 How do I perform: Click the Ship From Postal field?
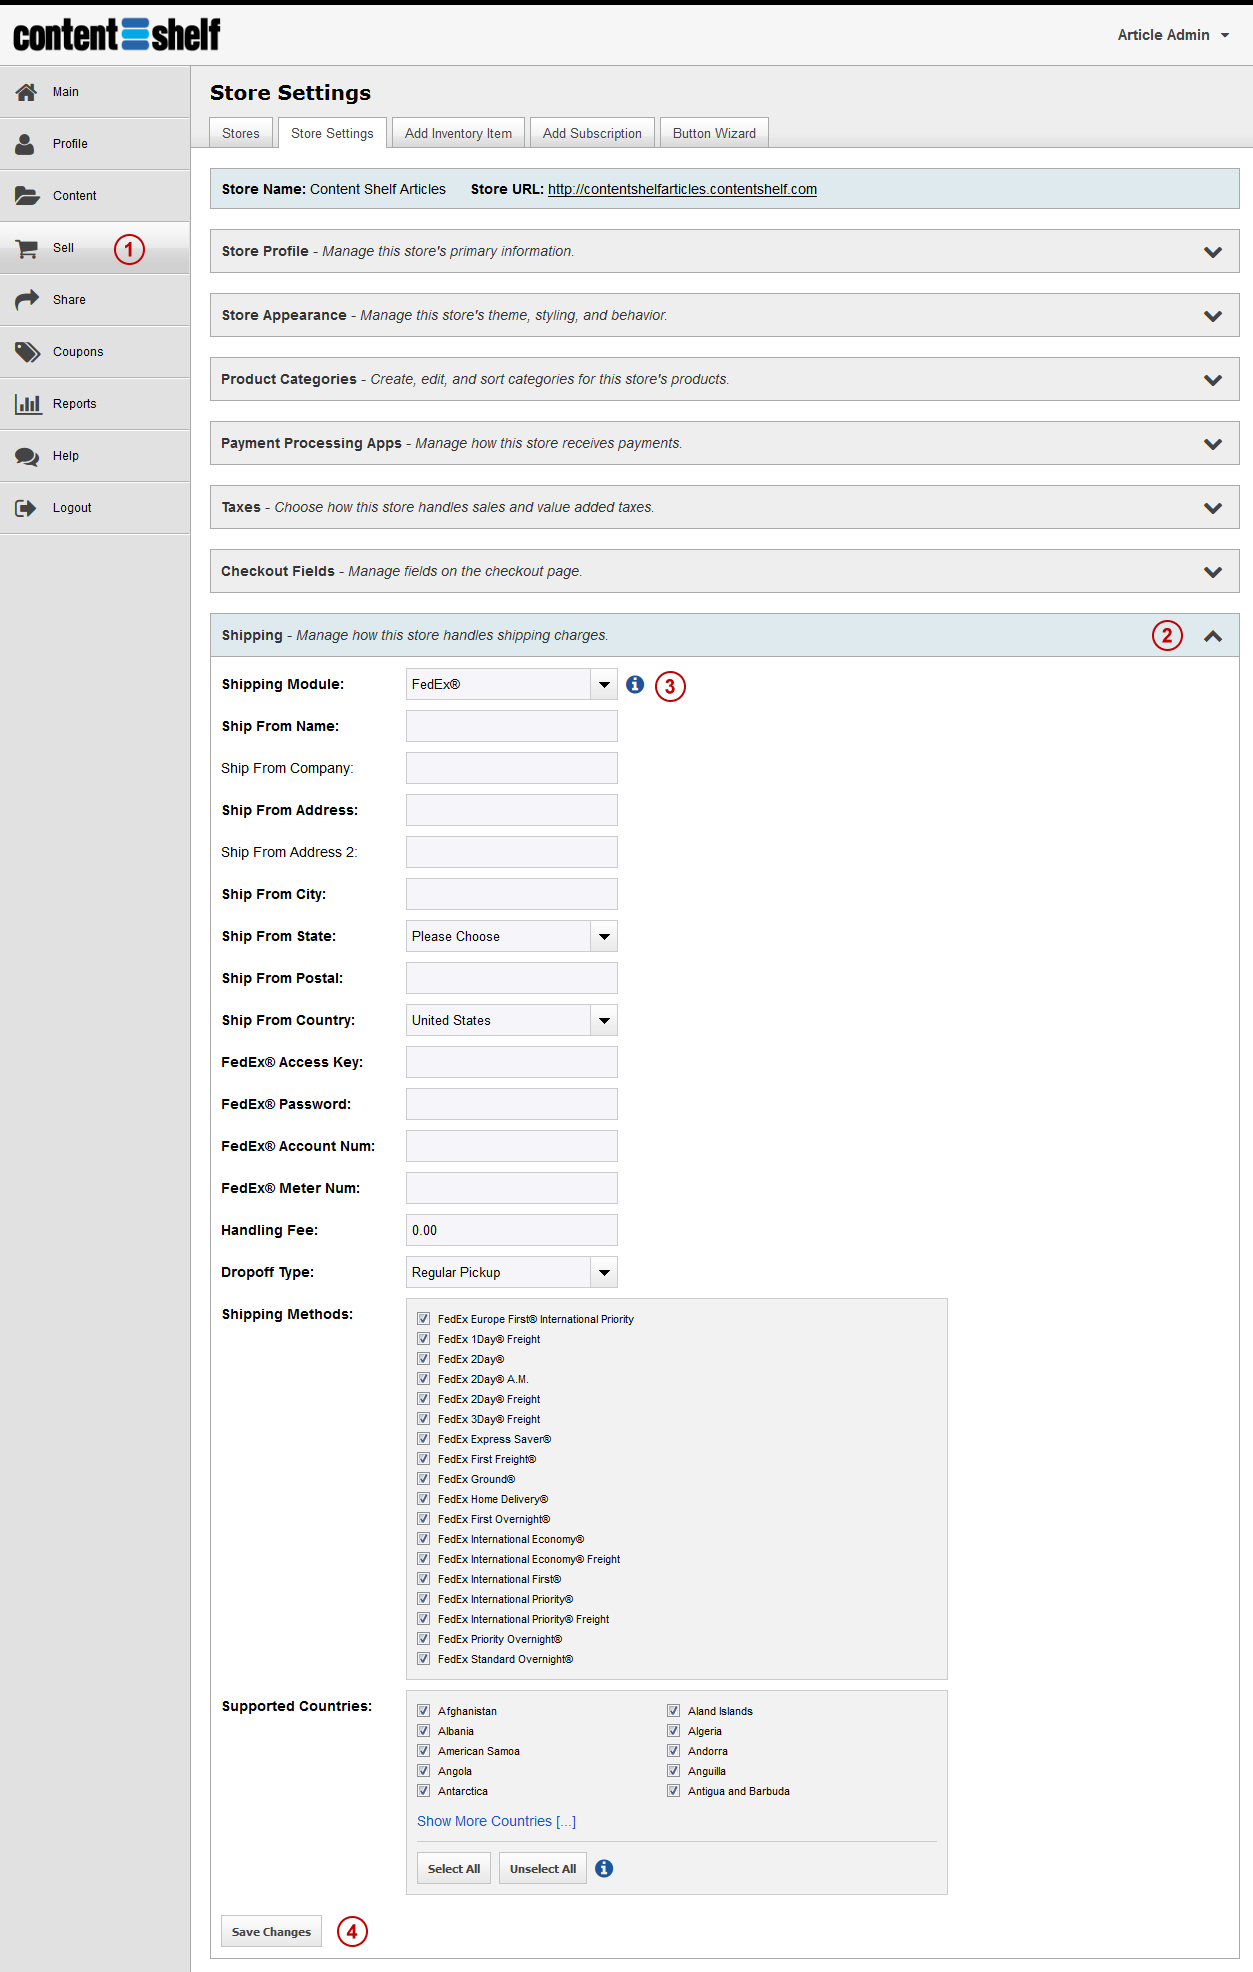tap(511, 978)
